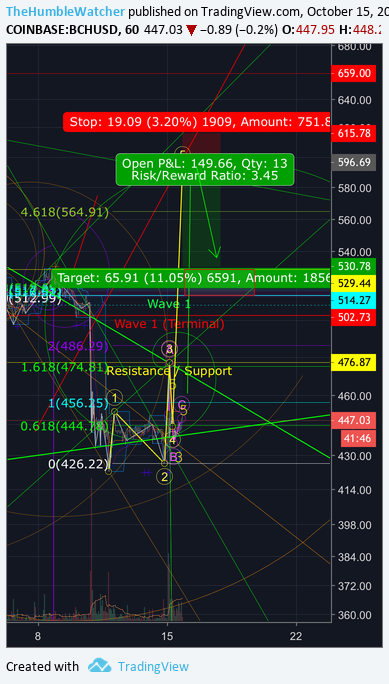Open the TradingView link at bottom
Viewport: 389px width, 684px height.
(153, 667)
